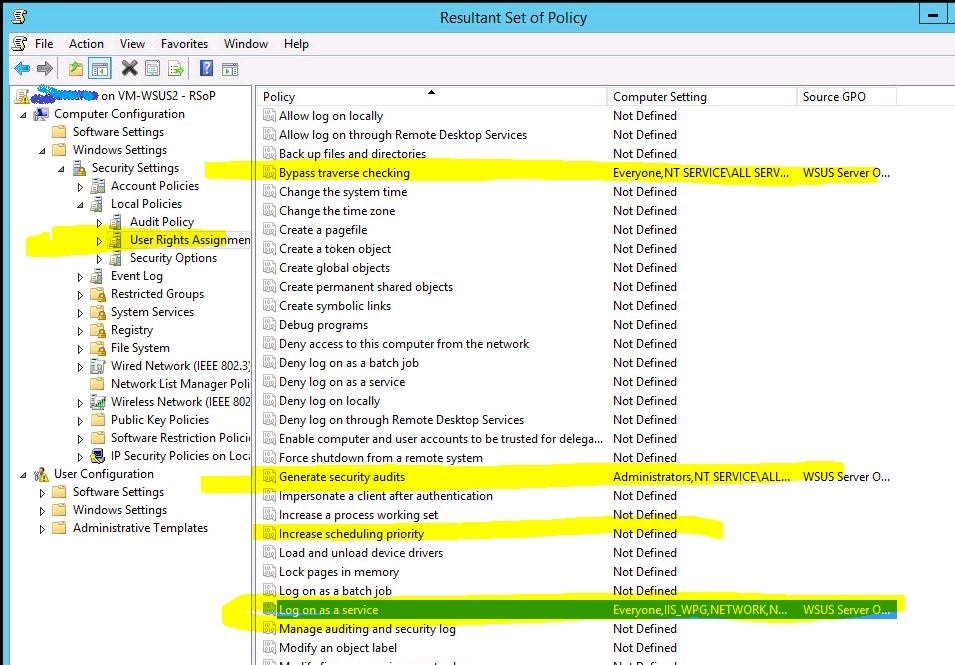Select the Properties toolbar icon
955x665 pixels.
[x=152, y=67]
